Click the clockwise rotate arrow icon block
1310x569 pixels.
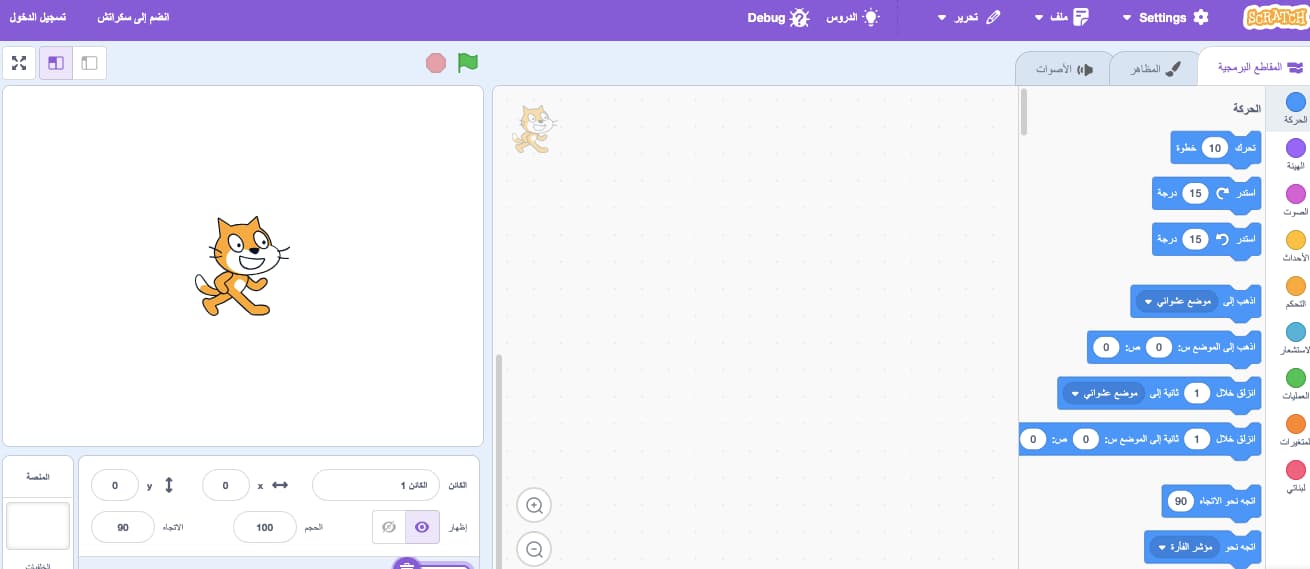tap(1222, 193)
